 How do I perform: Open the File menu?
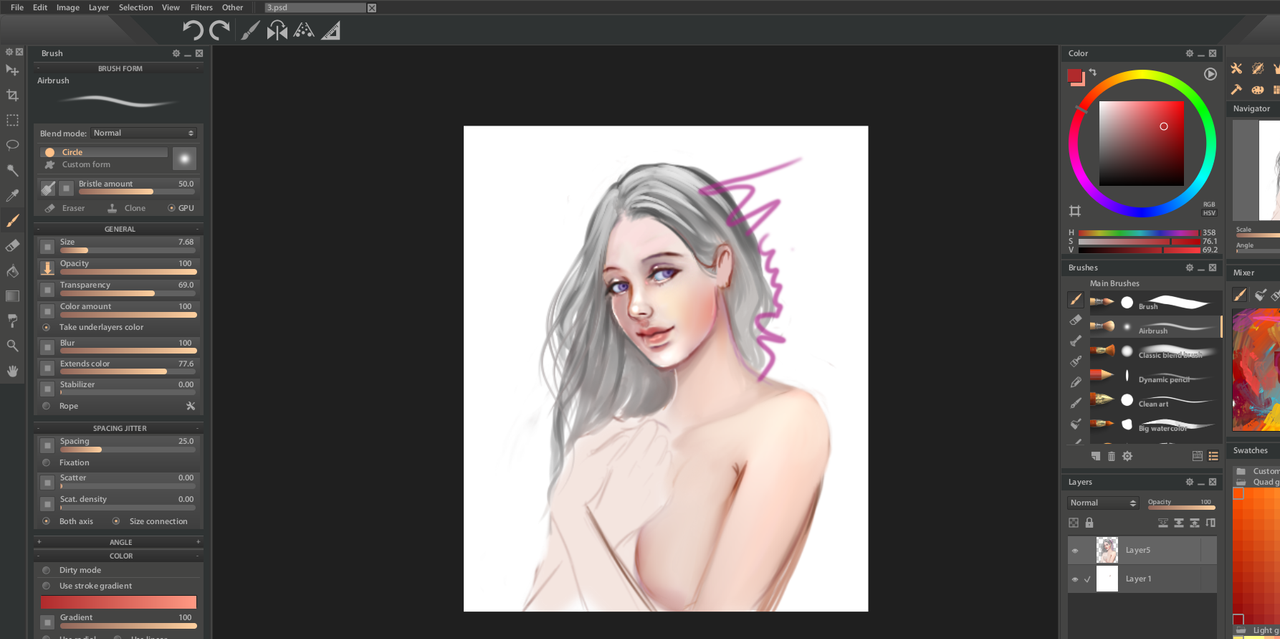17,7
